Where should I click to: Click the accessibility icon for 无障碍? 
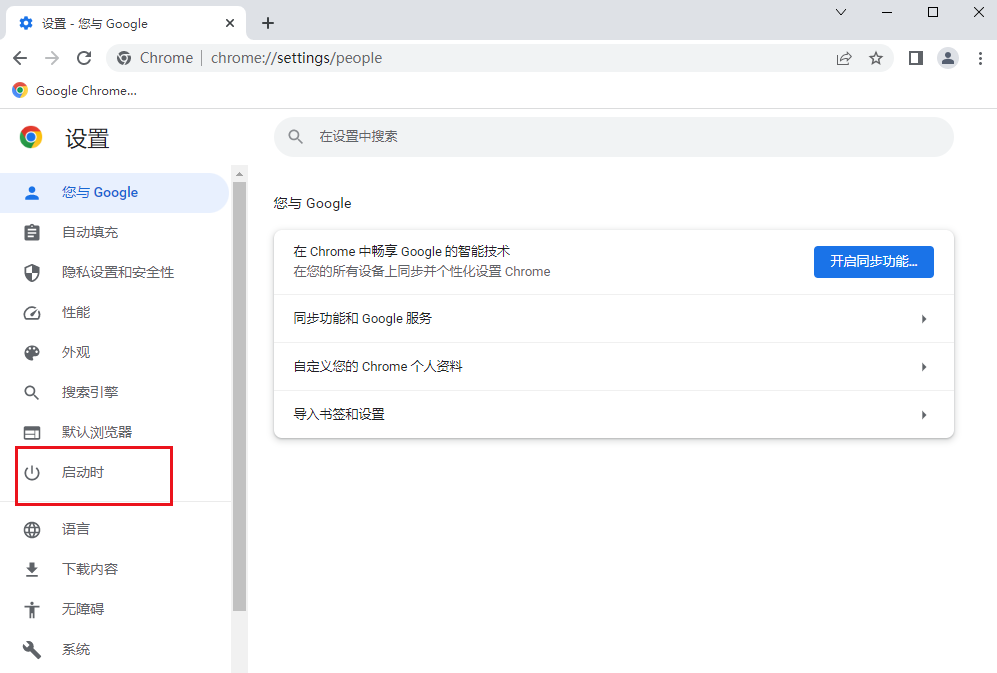[x=32, y=610]
